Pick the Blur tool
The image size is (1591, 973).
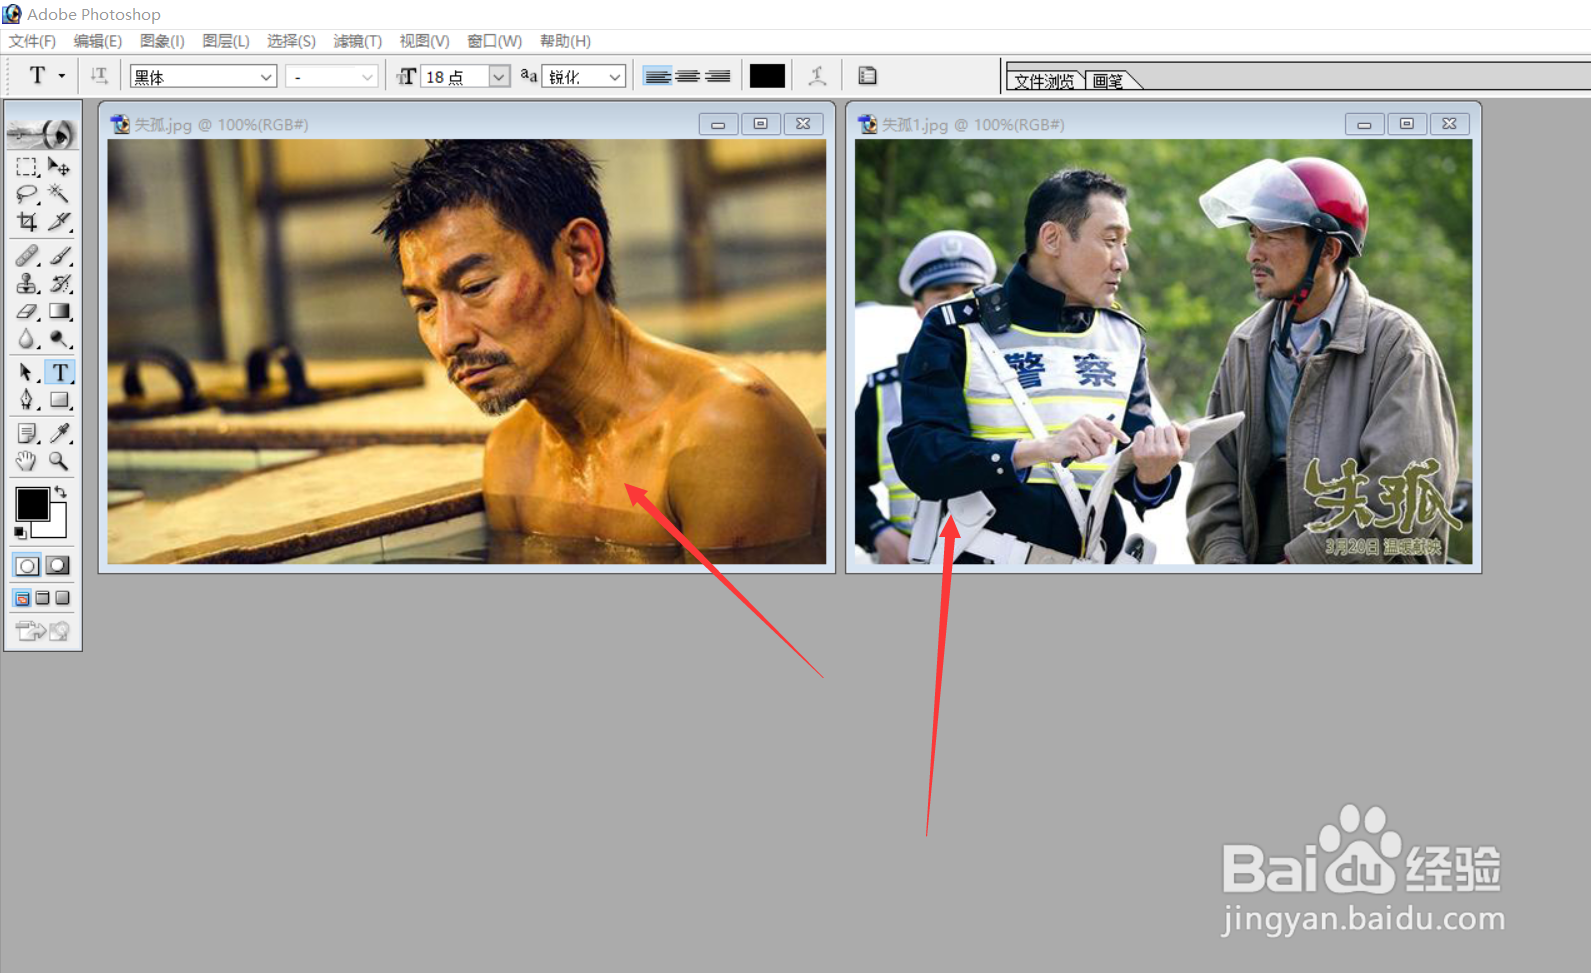(x=27, y=339)
